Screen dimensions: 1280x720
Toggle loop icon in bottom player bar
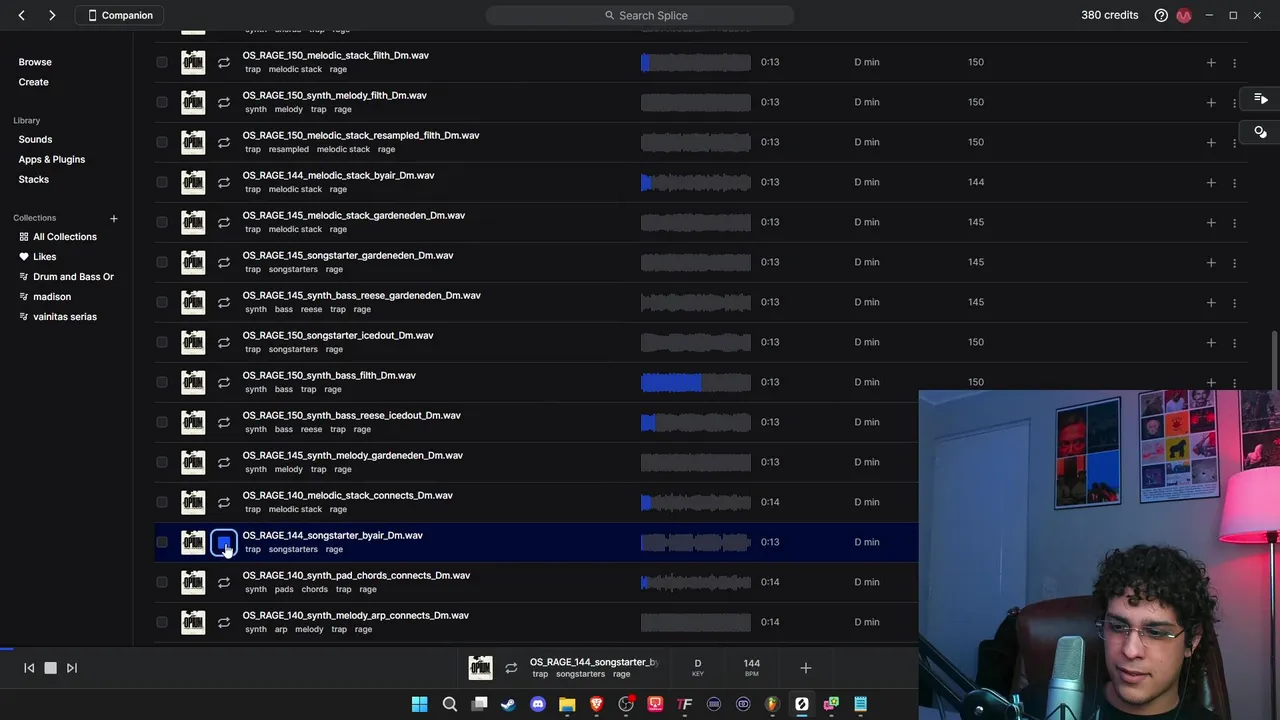click(x=511, y=668)
